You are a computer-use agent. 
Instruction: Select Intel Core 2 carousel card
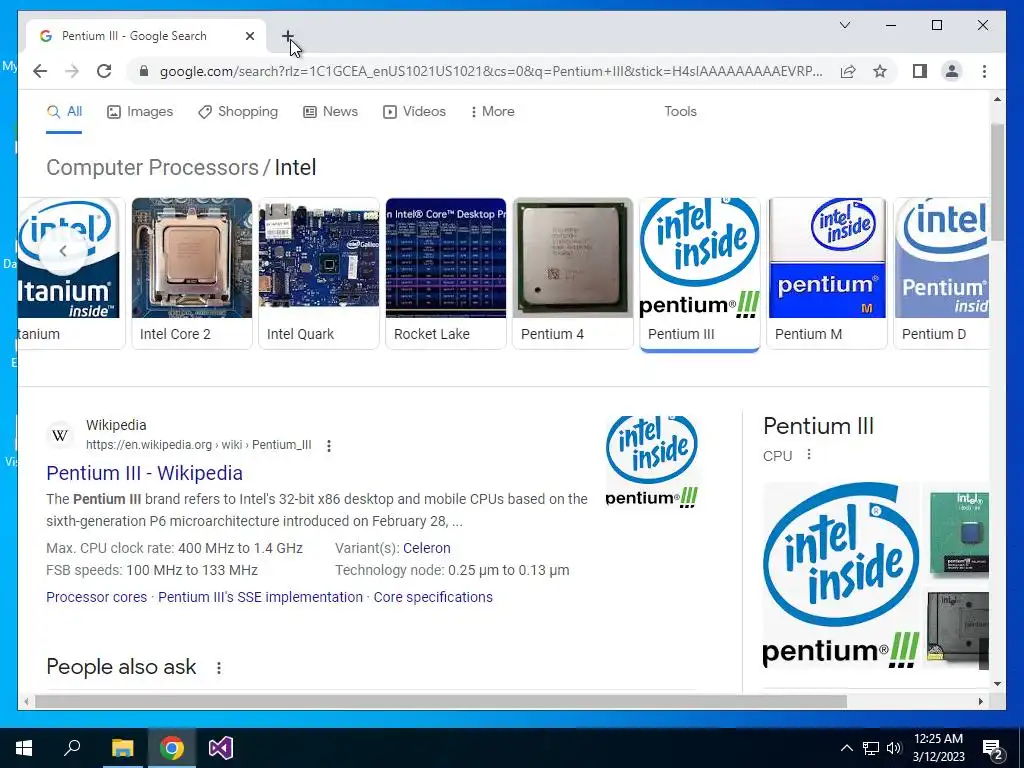(191, 273)
